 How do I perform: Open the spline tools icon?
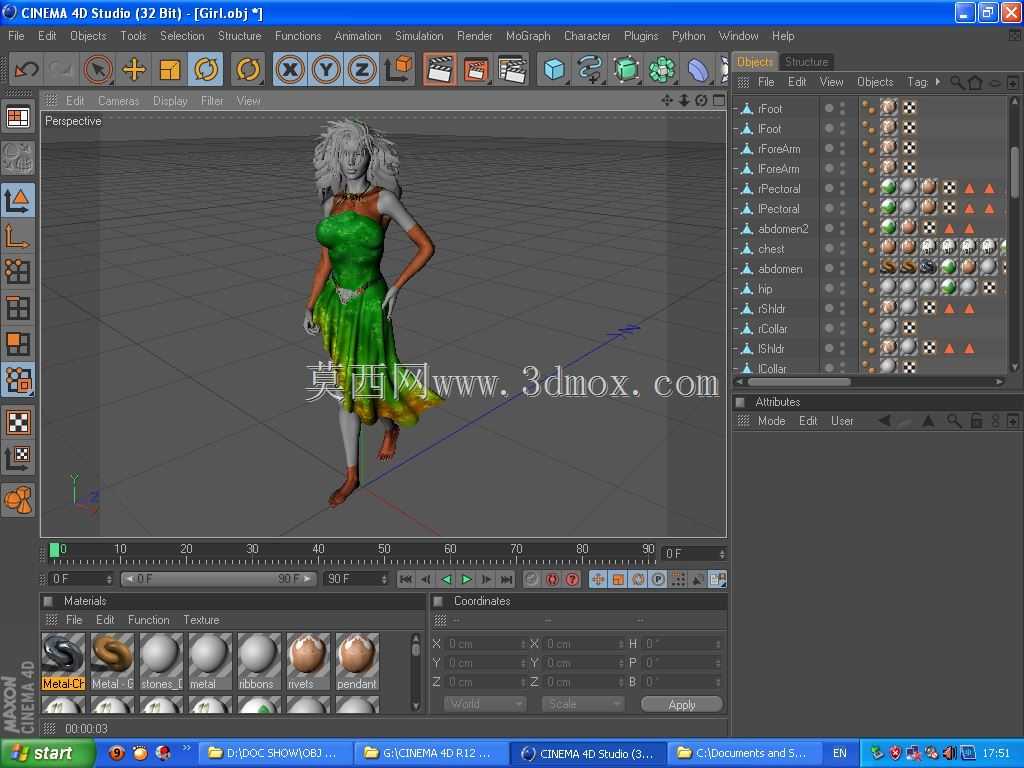click(x=590, y=69)
